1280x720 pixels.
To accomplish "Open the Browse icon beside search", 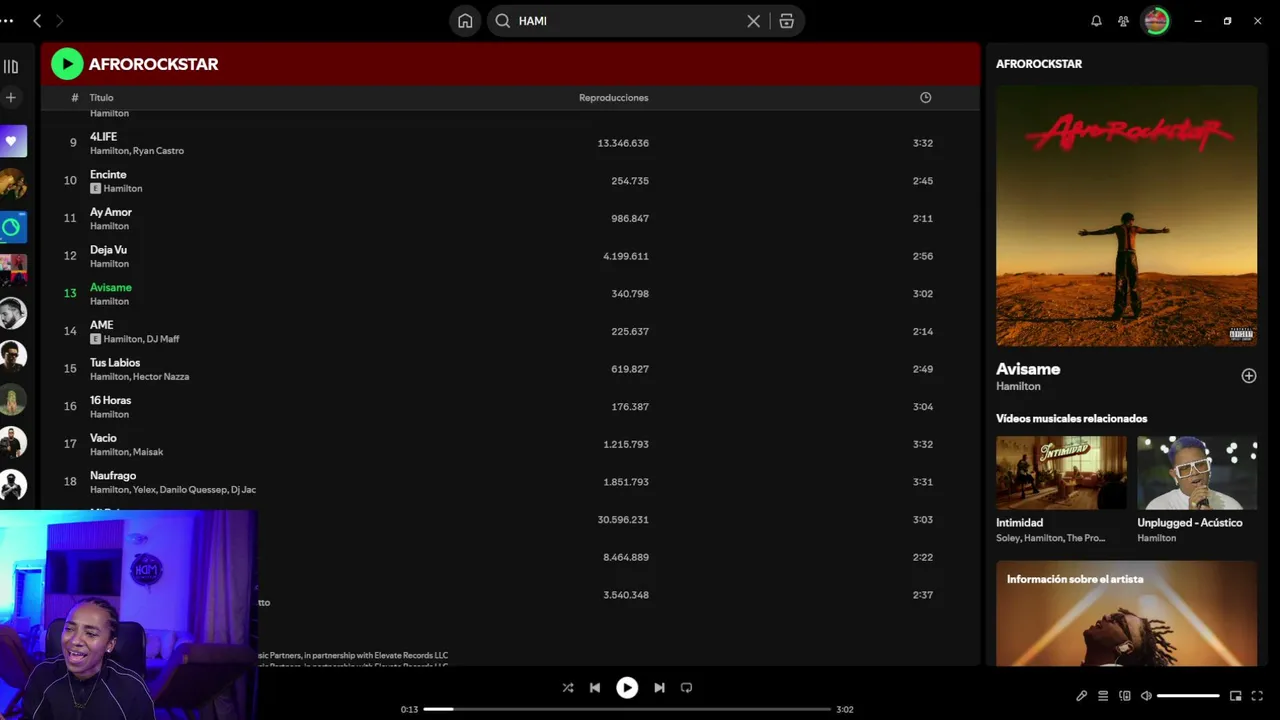I will 787,21.
